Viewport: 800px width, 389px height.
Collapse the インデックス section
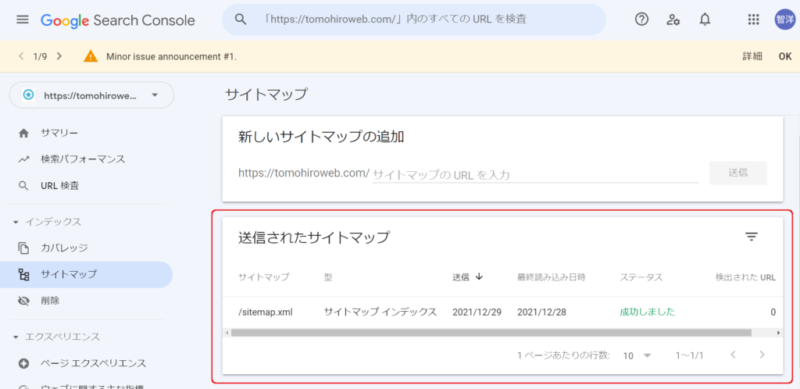(x=16, y=222)
